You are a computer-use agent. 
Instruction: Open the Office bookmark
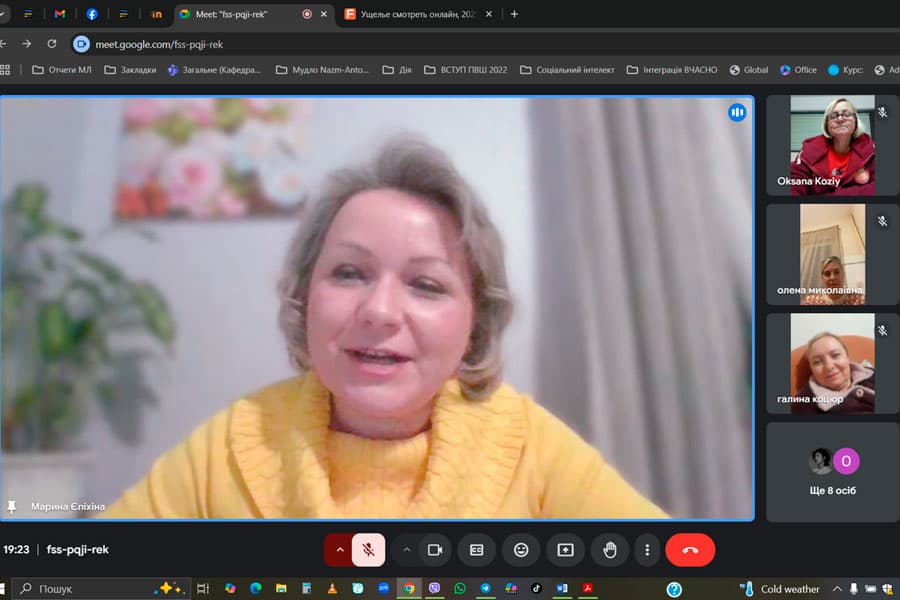(x=798, y=70)
